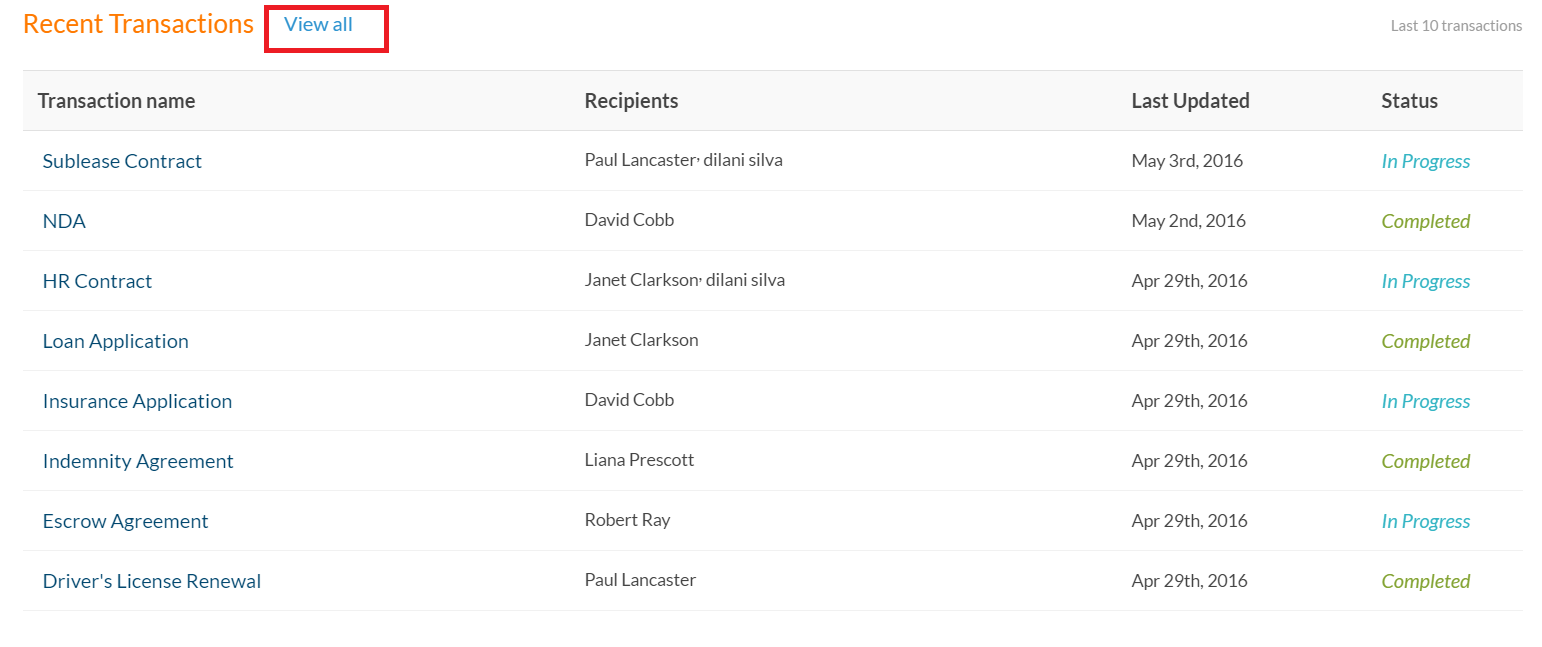
Task: Open the NDA transaction
Action: [x=64, y=221]
